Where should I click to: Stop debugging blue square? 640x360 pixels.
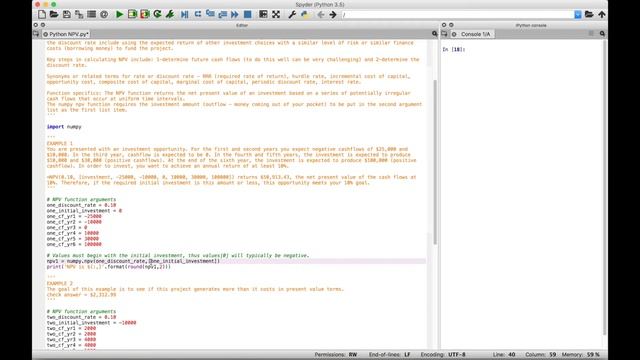pyautogui.click(x=247, y=14)
